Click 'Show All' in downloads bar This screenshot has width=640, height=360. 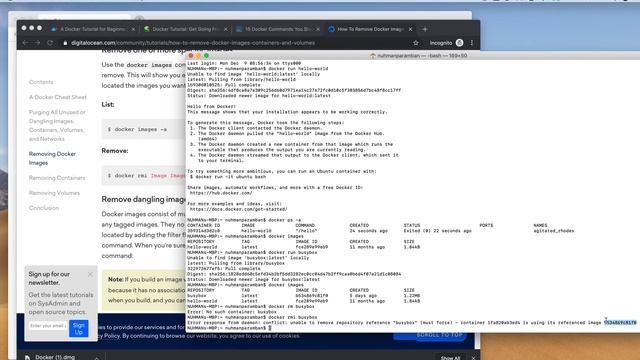pos(450,358)
